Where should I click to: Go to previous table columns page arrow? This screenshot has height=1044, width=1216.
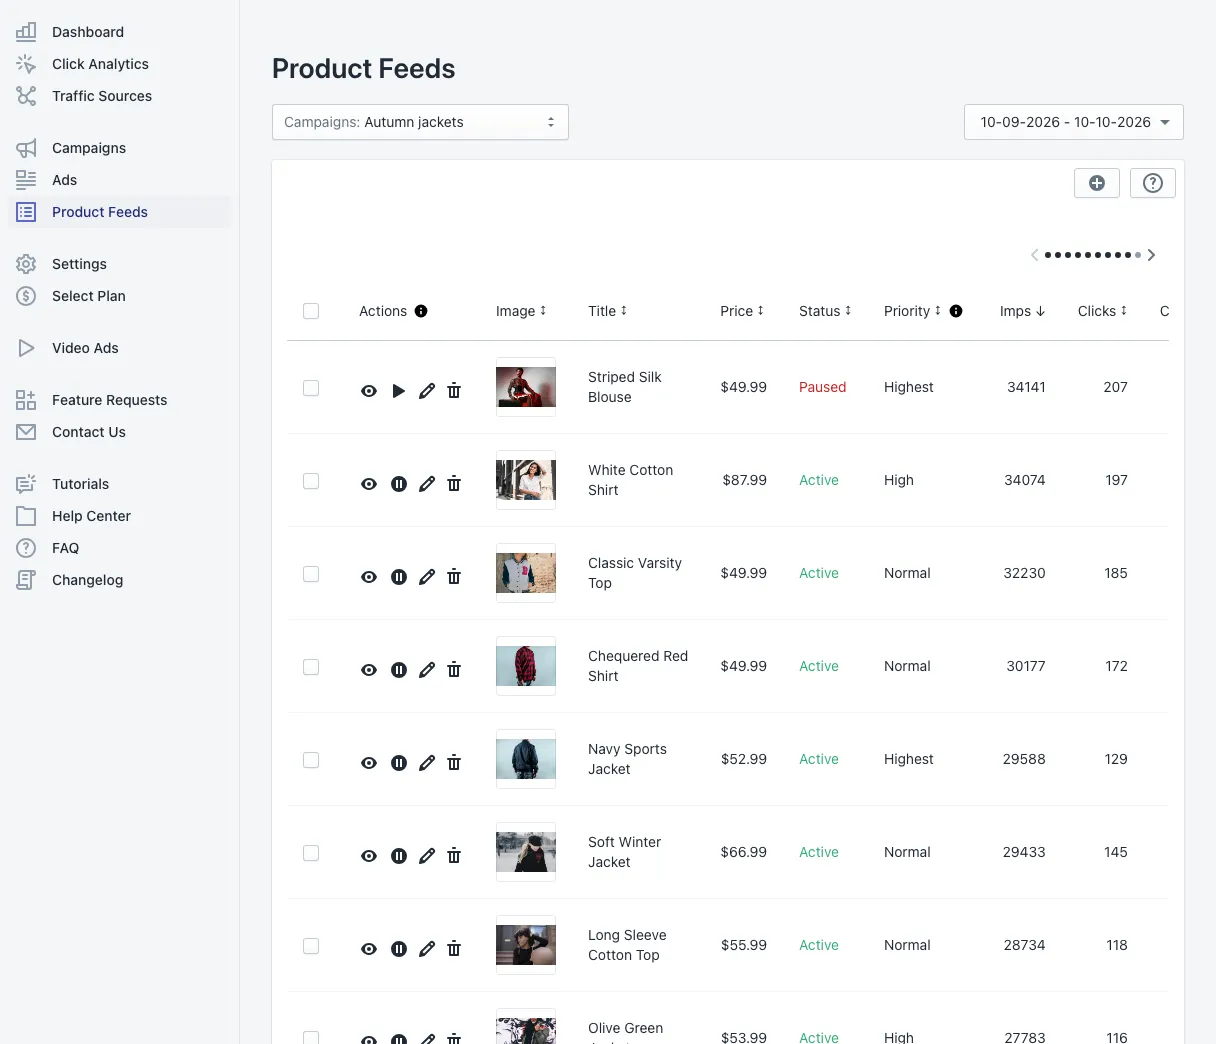coord(1034,255)
